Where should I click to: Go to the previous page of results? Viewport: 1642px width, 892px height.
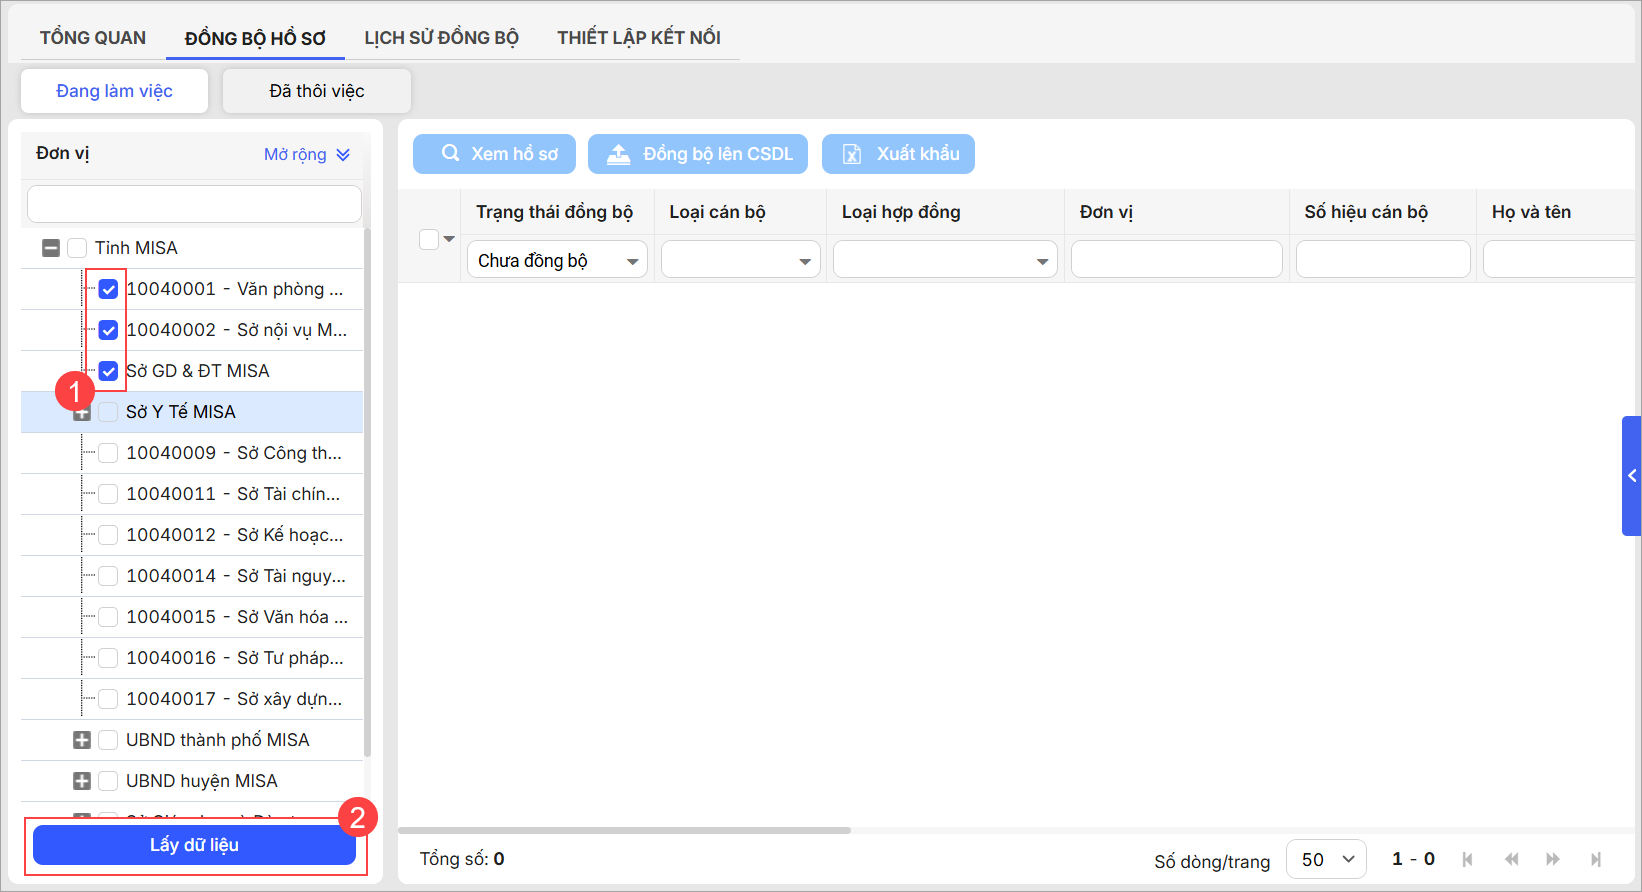click(x=1511, y=859)
